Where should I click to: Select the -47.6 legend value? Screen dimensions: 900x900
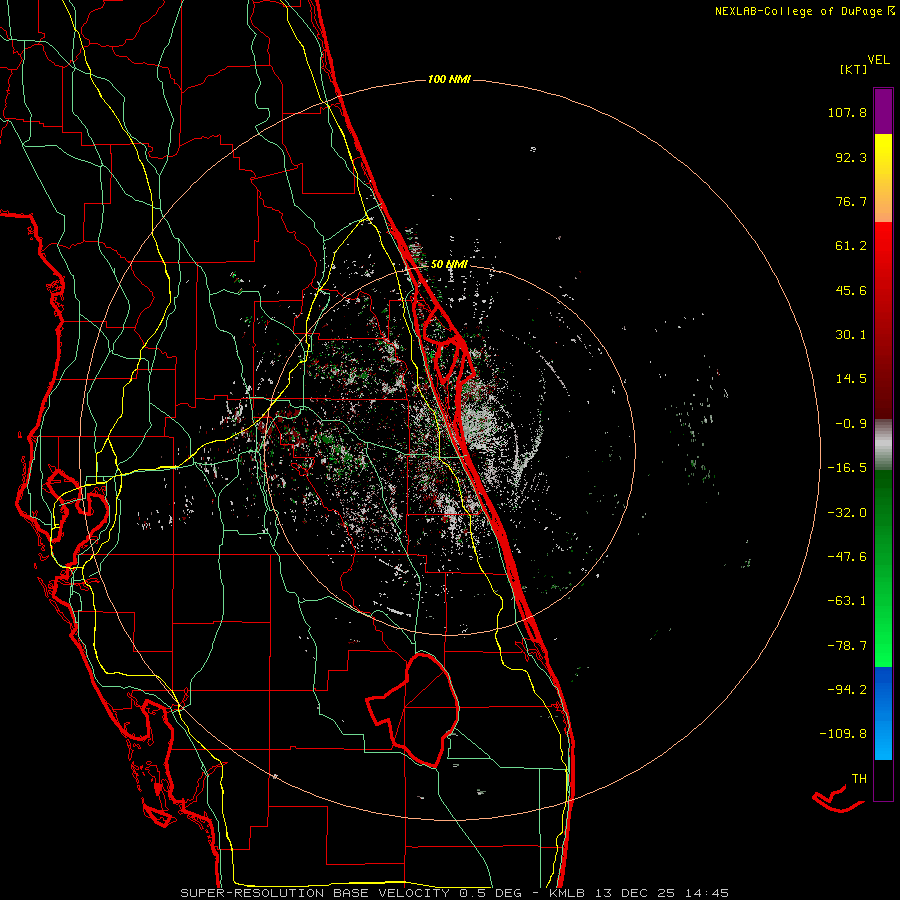[x=847, y=557]
